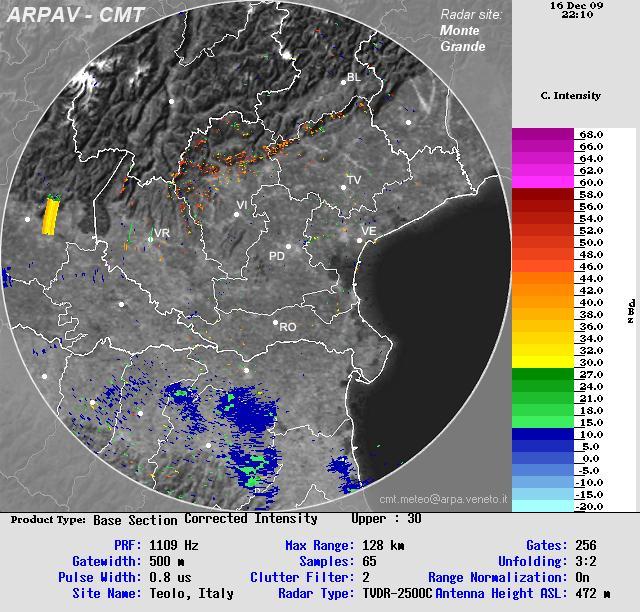Open the cmt.meteo@arpa.veneto.it email link
640x612 pixels.
[443, 498]
